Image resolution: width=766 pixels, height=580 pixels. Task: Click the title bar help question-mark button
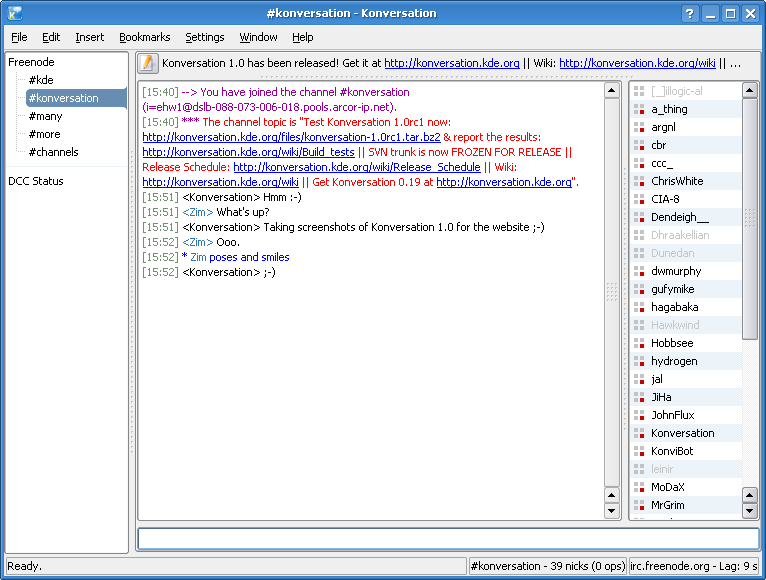pos(690,13)
